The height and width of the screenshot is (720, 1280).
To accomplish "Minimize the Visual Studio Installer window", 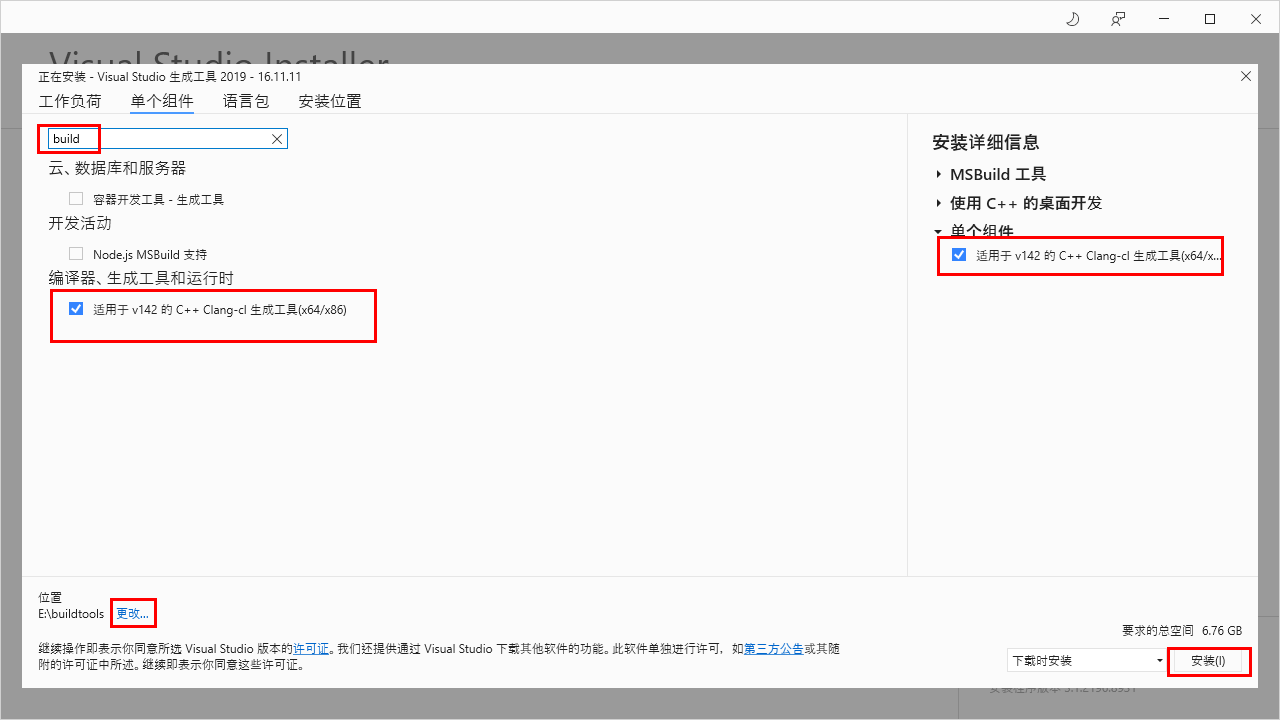I will [x=1164, y=19].
